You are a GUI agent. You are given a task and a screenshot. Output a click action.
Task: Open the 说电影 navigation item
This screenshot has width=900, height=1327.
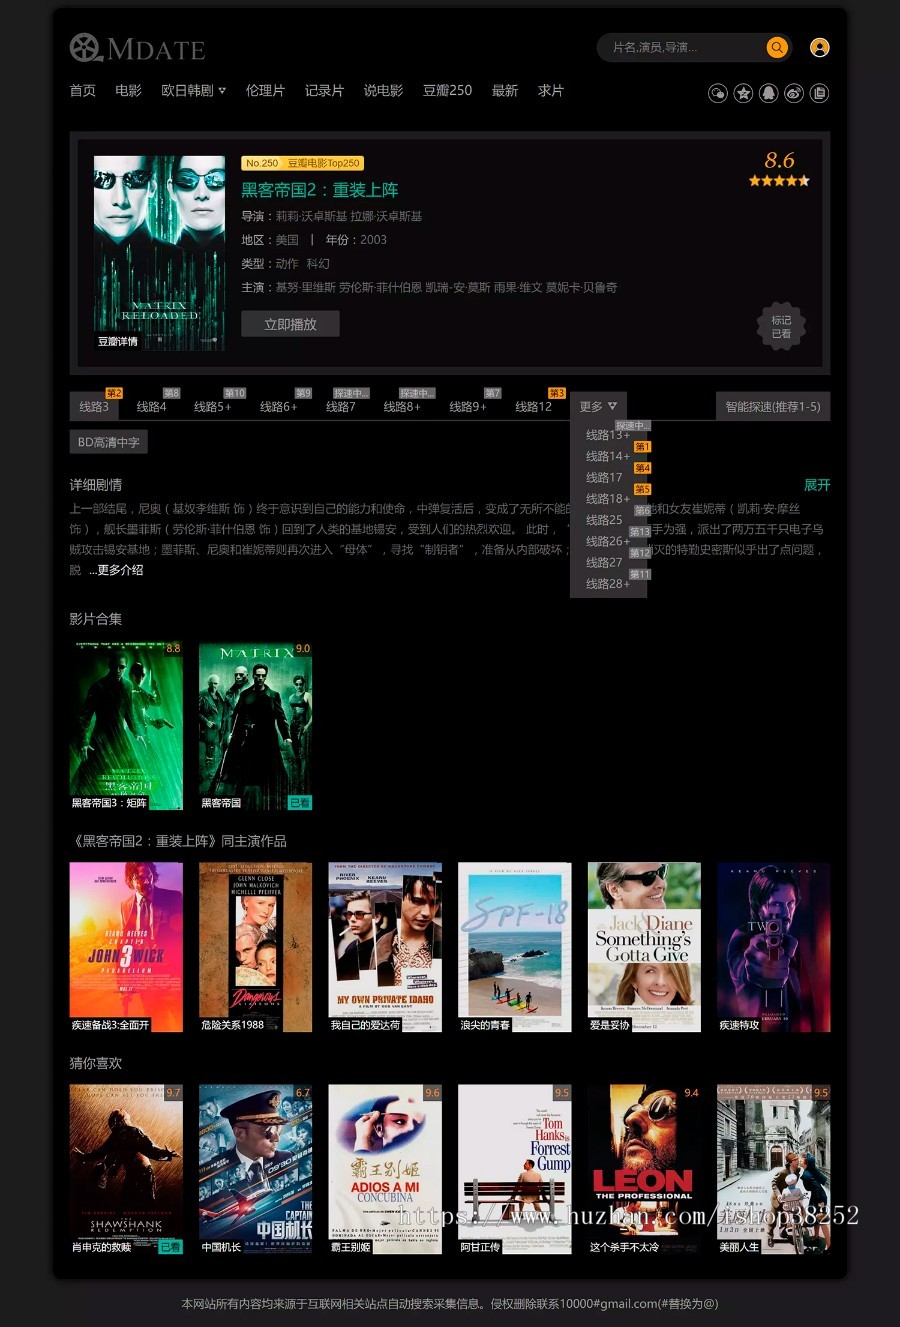click(383, 90)
